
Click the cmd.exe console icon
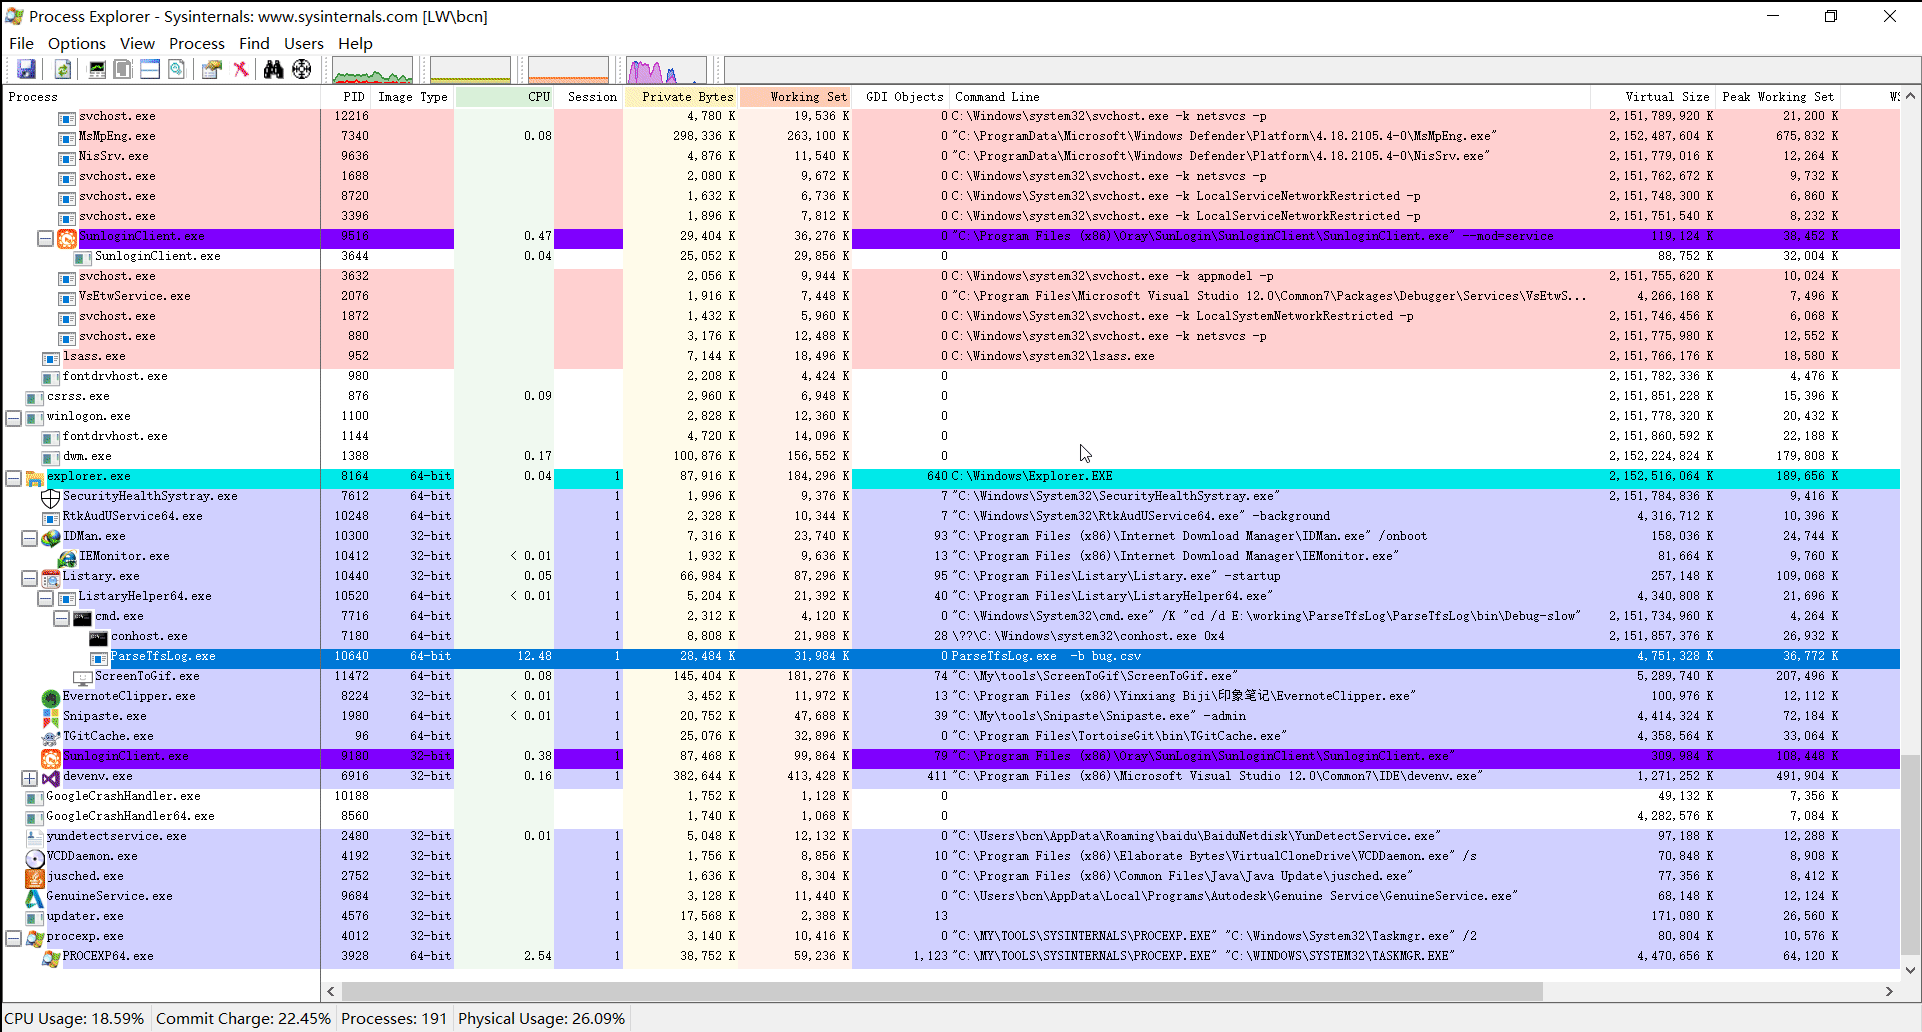(83, 617)
